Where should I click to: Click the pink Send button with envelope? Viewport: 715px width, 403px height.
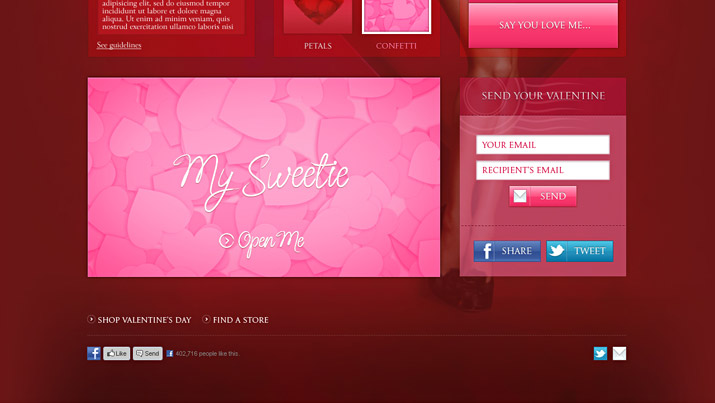tap(543, 197)
